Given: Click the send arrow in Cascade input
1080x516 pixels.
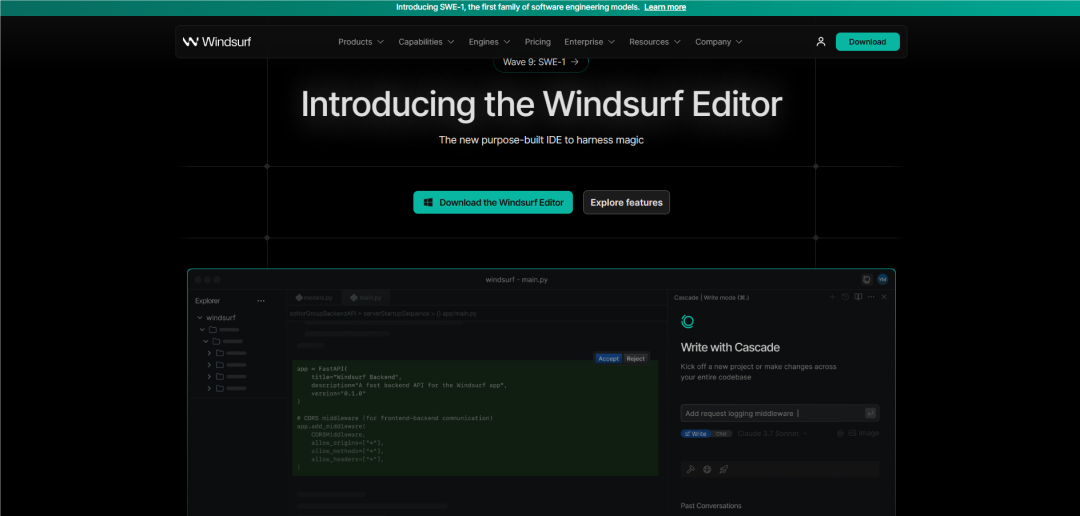Looking at the screenshot, I should point(871,413).
